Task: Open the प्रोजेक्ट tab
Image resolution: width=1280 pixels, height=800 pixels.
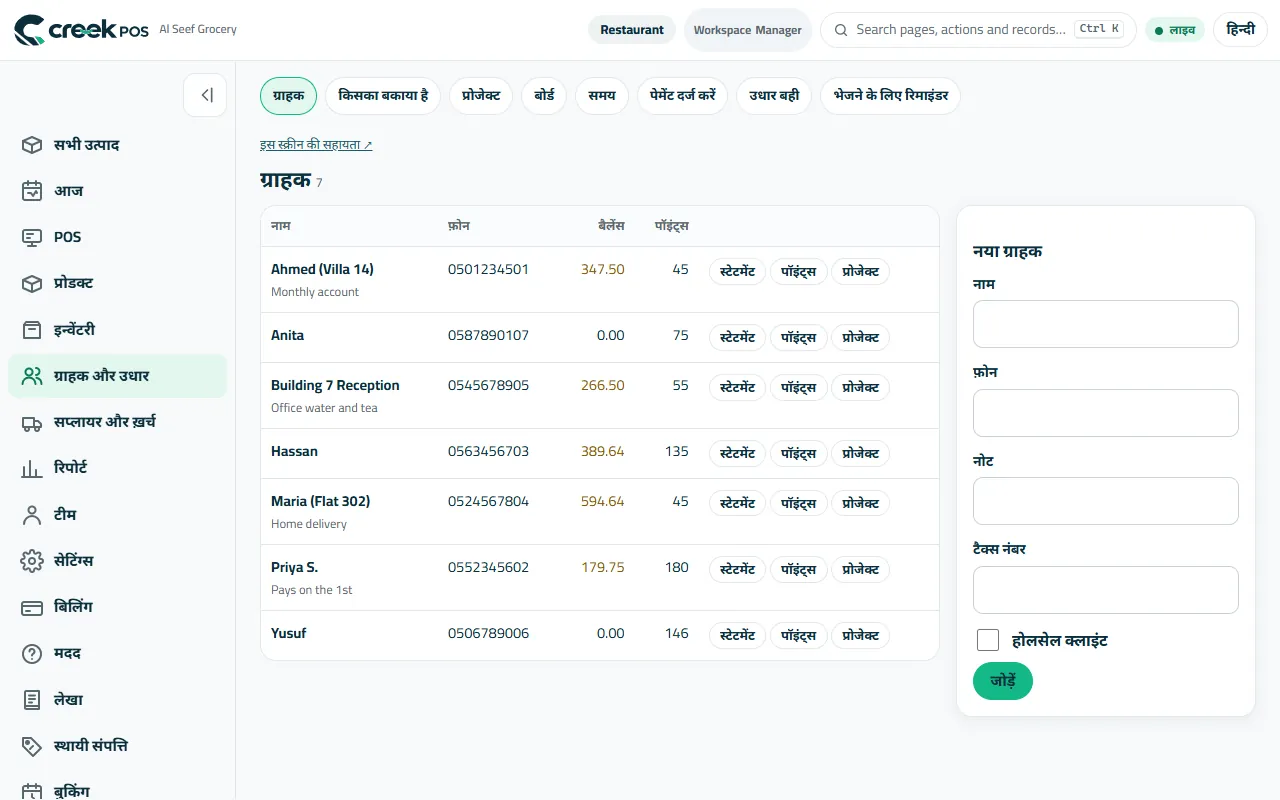Action: click(481, 96)
